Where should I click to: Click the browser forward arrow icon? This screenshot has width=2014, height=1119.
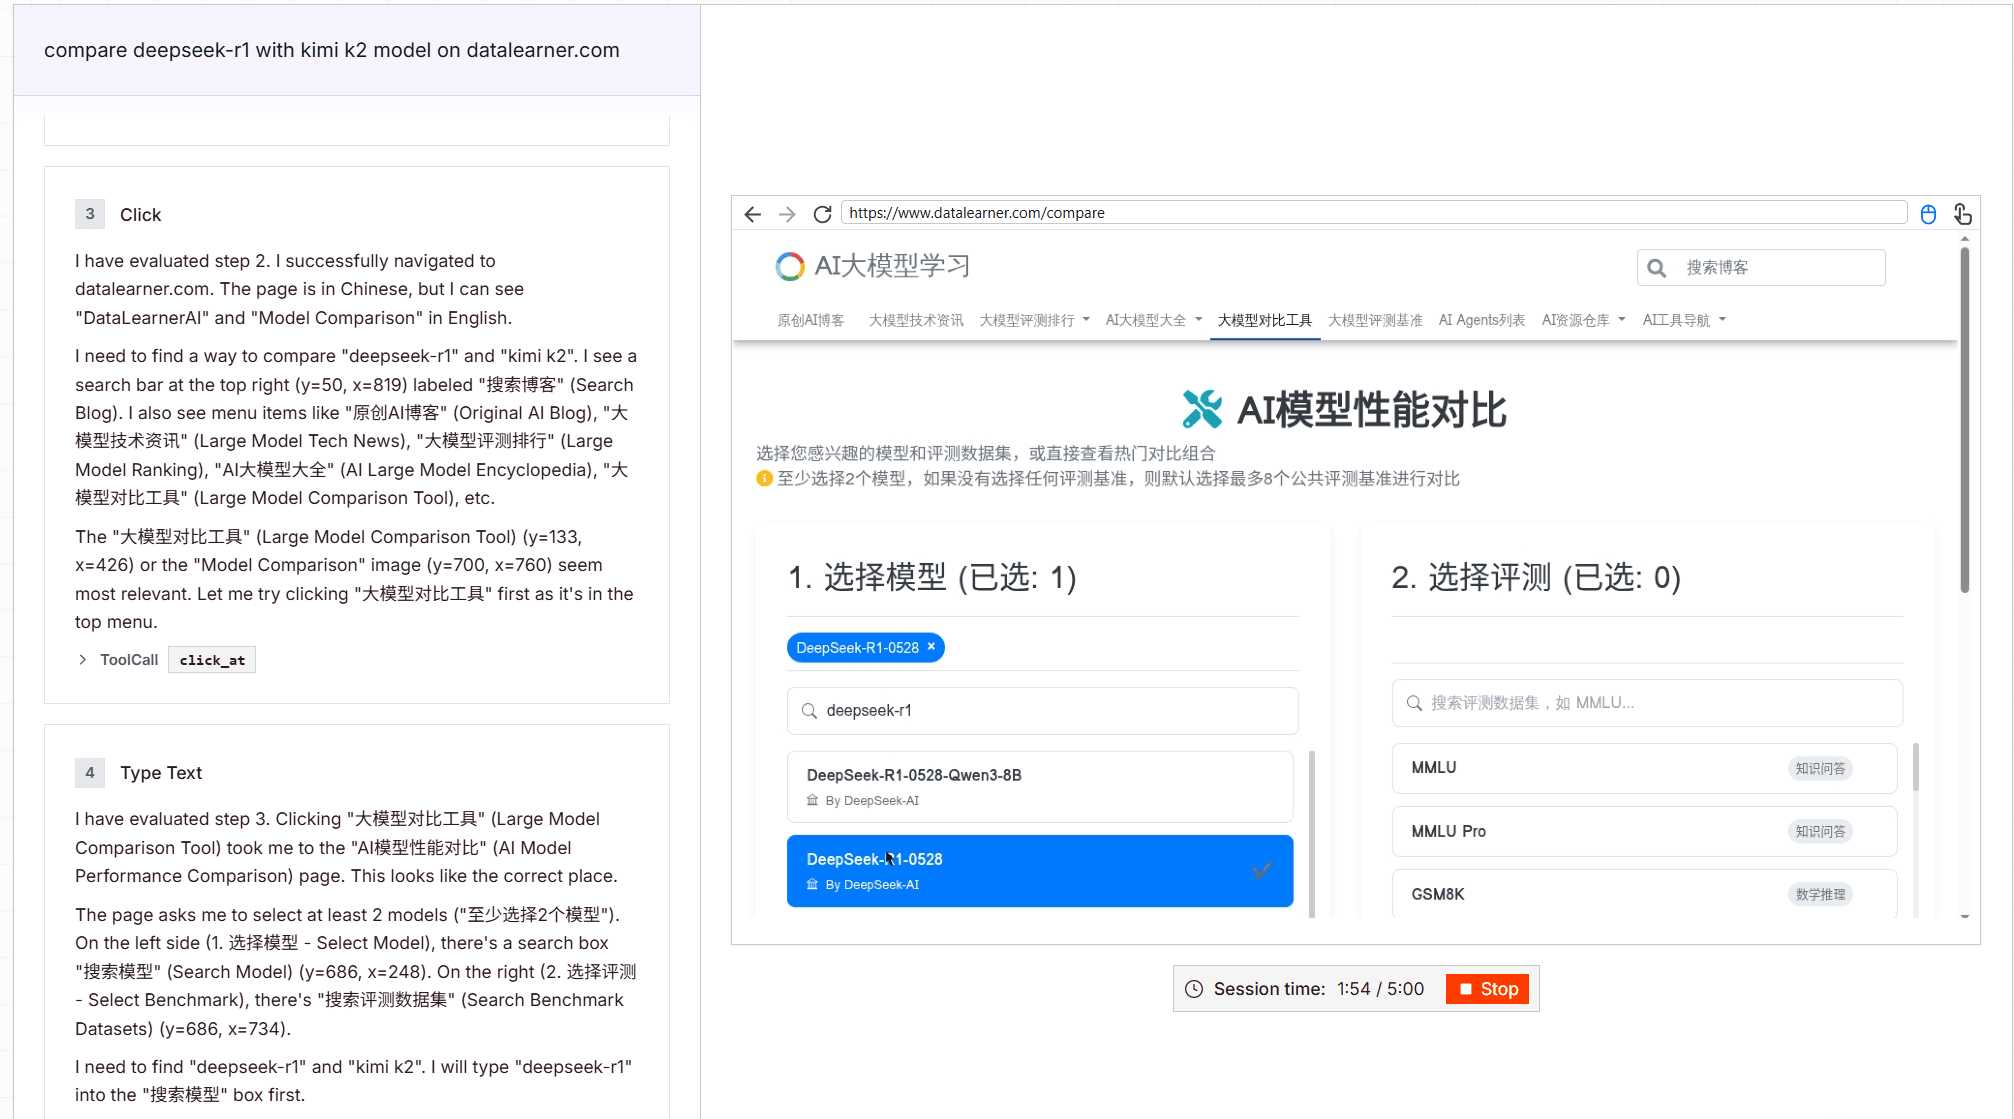pyautogui.click(x=787, y=214)
